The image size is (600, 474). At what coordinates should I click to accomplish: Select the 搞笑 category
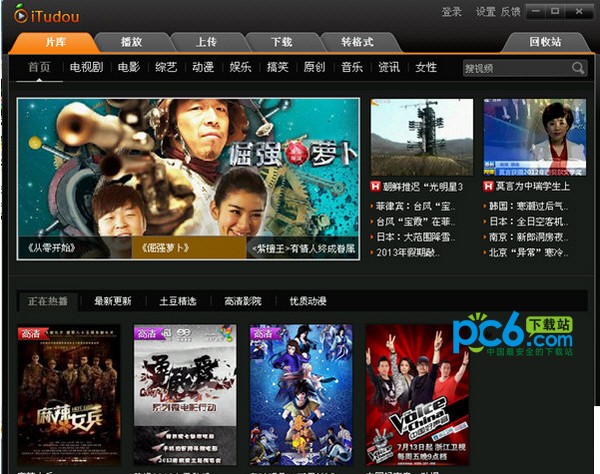click(x=277, y=67)
